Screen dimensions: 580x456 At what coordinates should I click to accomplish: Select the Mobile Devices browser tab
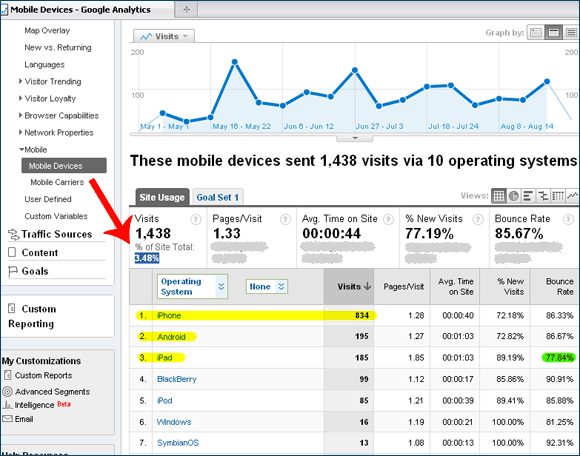pyautogui.click(x=87, y=10)
